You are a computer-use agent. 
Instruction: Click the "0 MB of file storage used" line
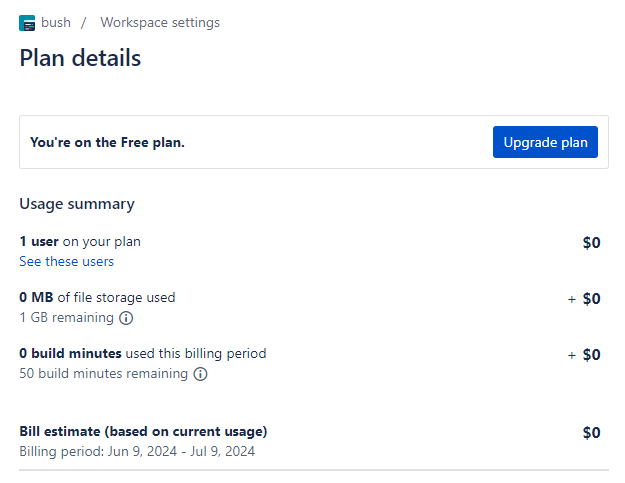(x=97, y=297)
